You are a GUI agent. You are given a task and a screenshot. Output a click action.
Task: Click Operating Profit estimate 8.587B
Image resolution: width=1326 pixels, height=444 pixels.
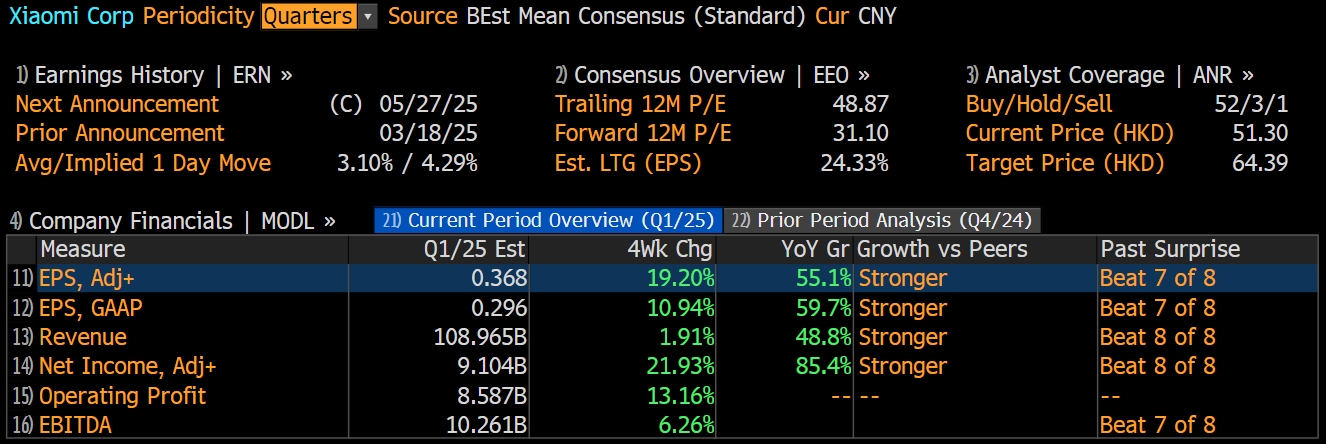click(x=492, y=396)
